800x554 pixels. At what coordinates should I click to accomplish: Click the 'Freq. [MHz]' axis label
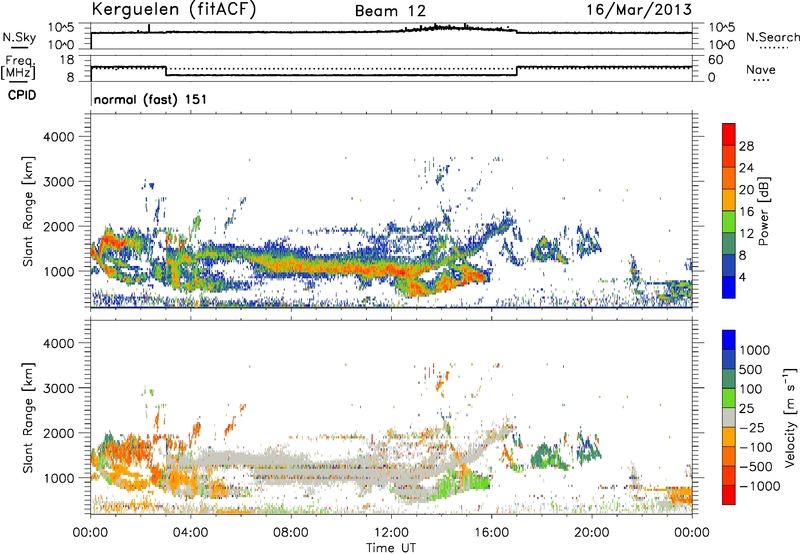pos(19,68)
